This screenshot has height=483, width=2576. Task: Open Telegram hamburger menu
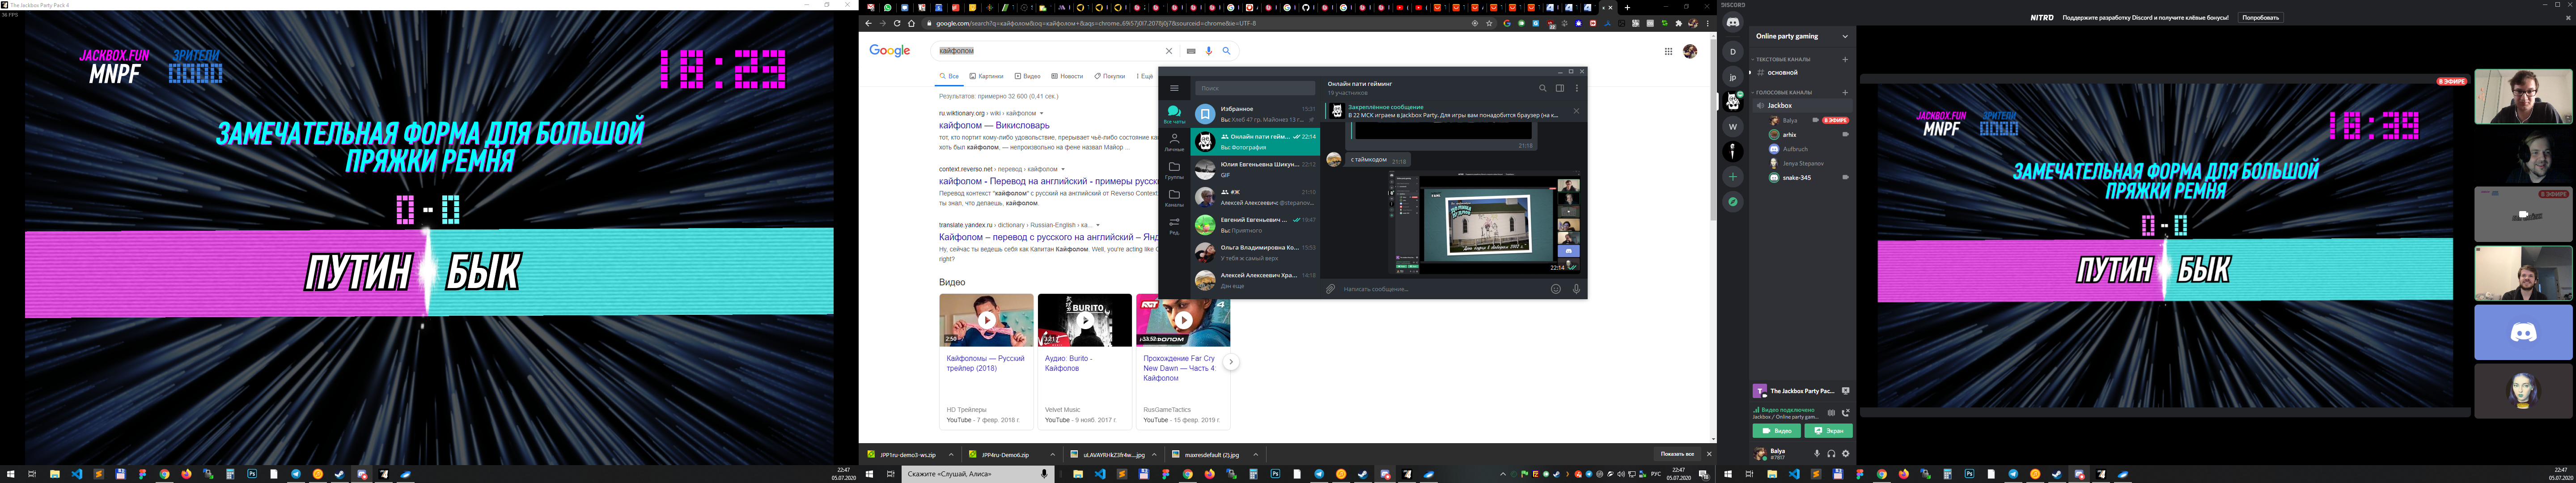(1174, 88)
